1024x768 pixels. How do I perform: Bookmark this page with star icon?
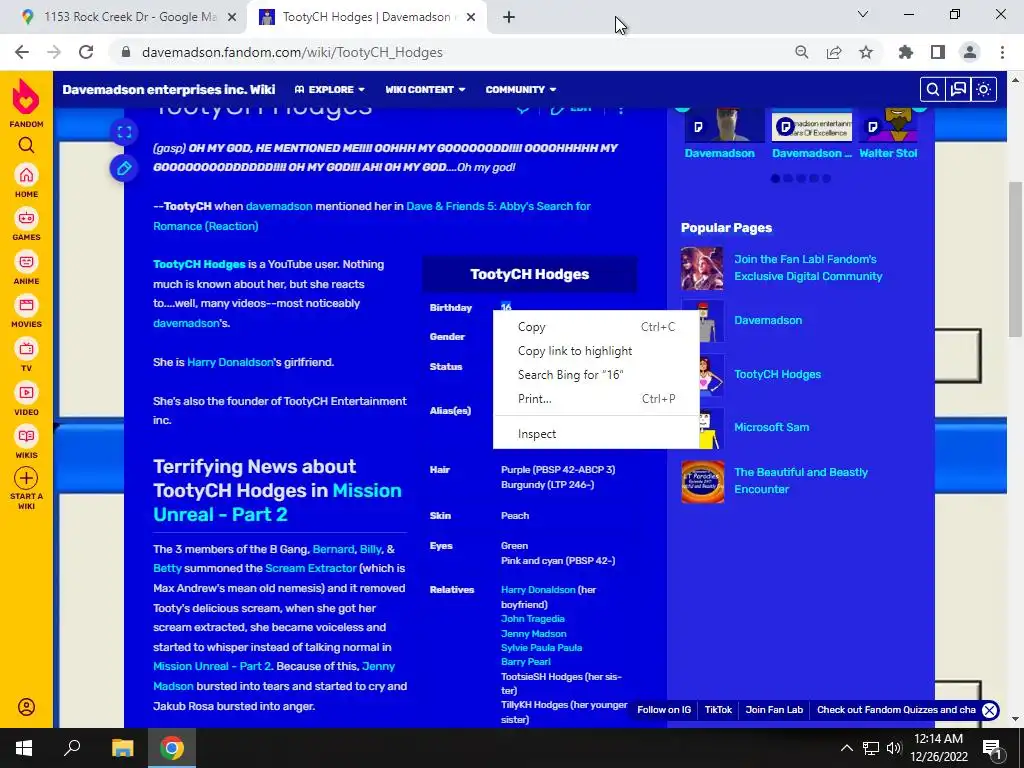coord(866,52)
